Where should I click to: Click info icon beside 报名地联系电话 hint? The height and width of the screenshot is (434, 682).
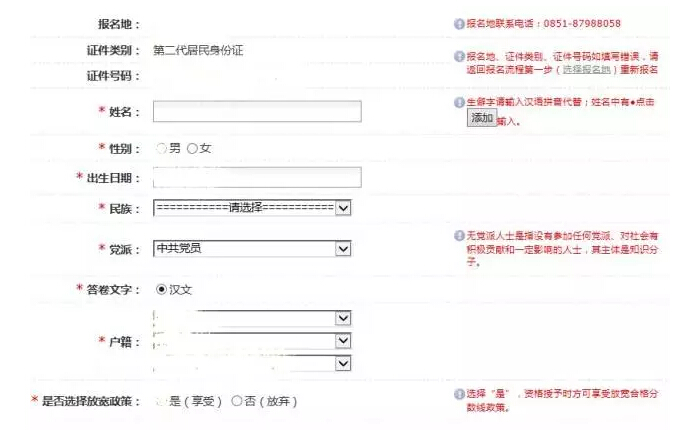(459, 24)
